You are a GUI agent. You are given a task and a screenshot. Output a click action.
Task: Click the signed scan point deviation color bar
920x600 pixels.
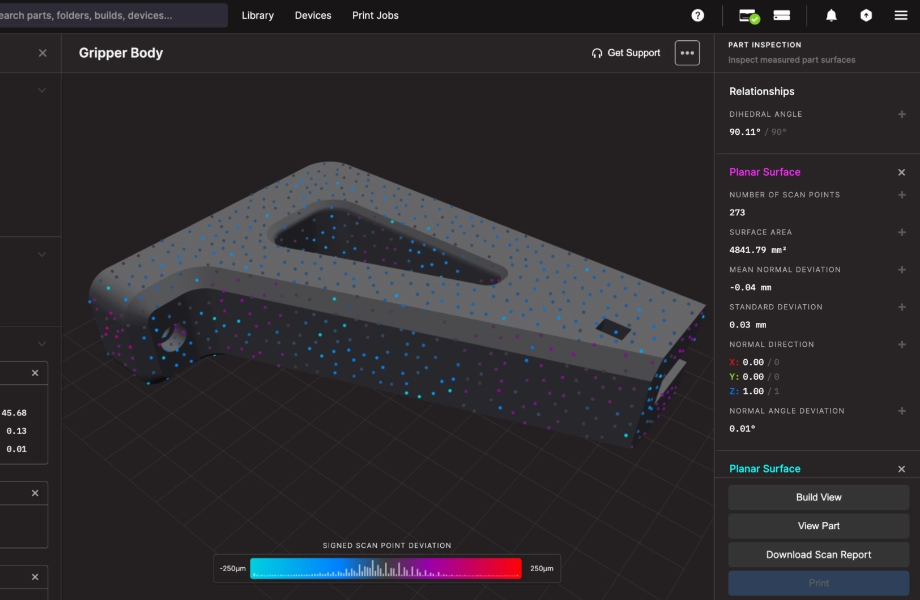coord(385,568)
